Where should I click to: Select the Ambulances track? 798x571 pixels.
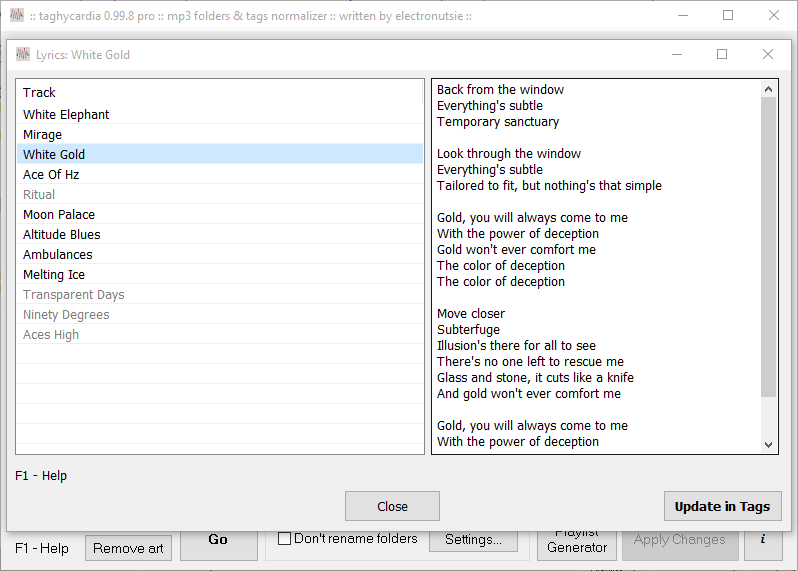click(x=220, y=254)
